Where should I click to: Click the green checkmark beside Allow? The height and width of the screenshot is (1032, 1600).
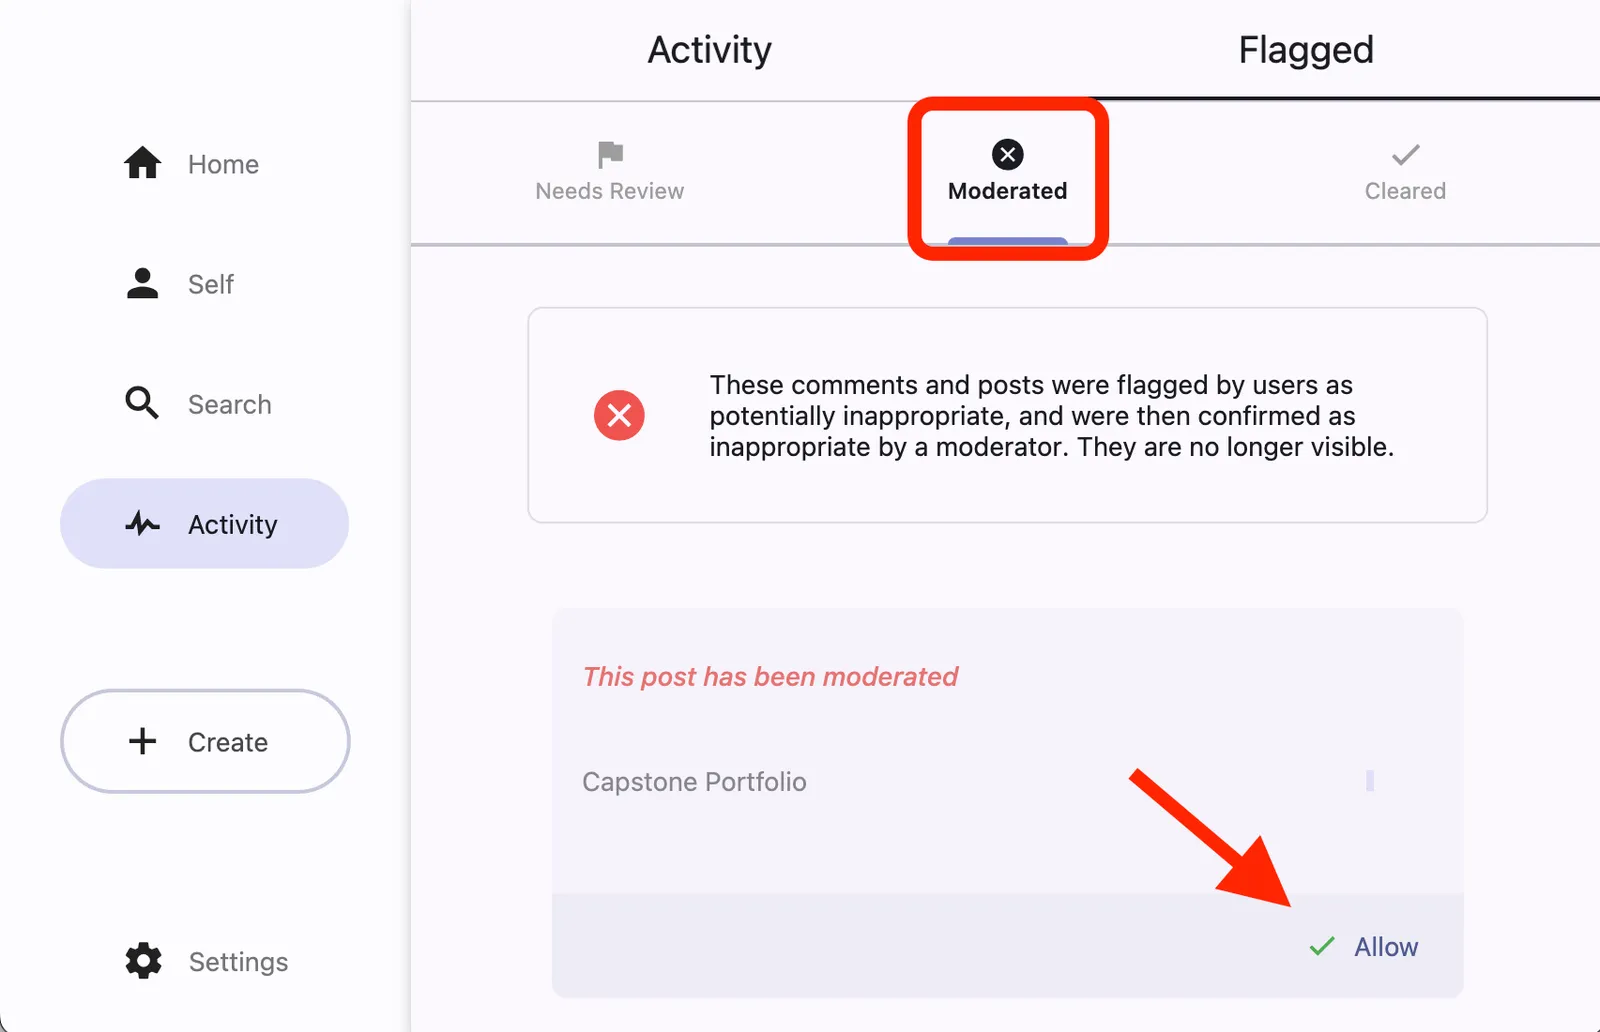tap(1320, 946)
